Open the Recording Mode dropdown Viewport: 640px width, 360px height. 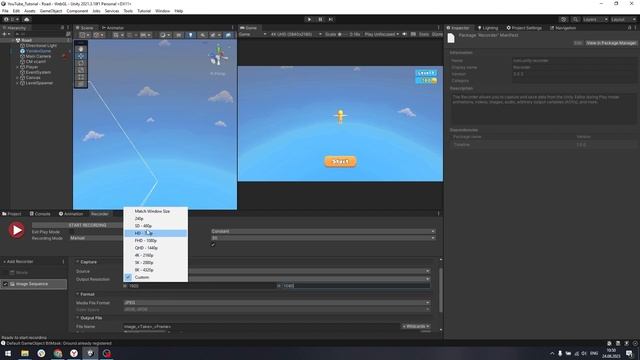pos(96,238)
